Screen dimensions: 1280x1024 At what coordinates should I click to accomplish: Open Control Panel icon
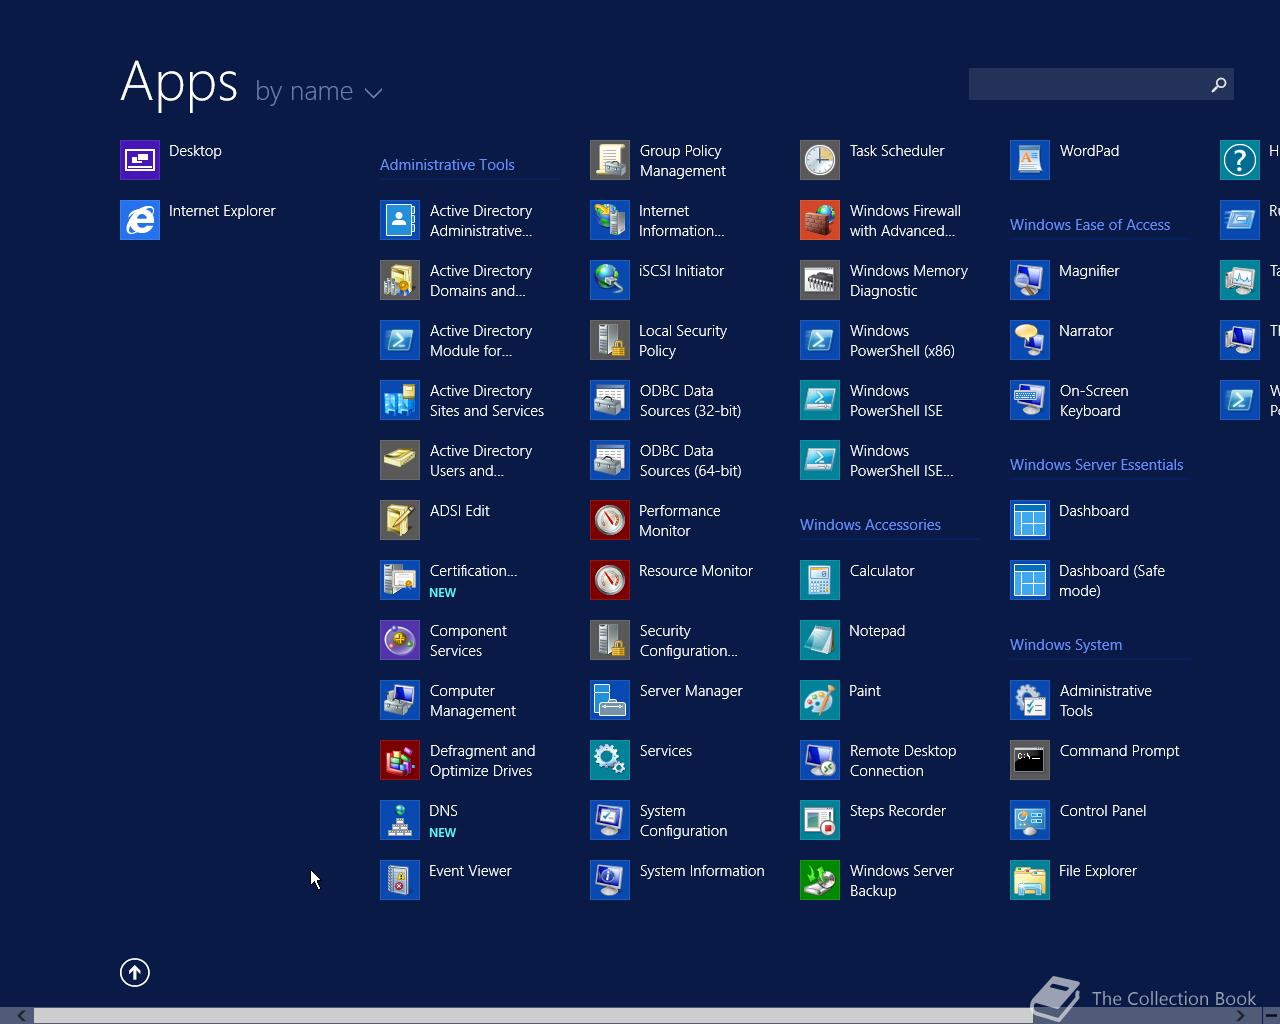point(1030,820)
